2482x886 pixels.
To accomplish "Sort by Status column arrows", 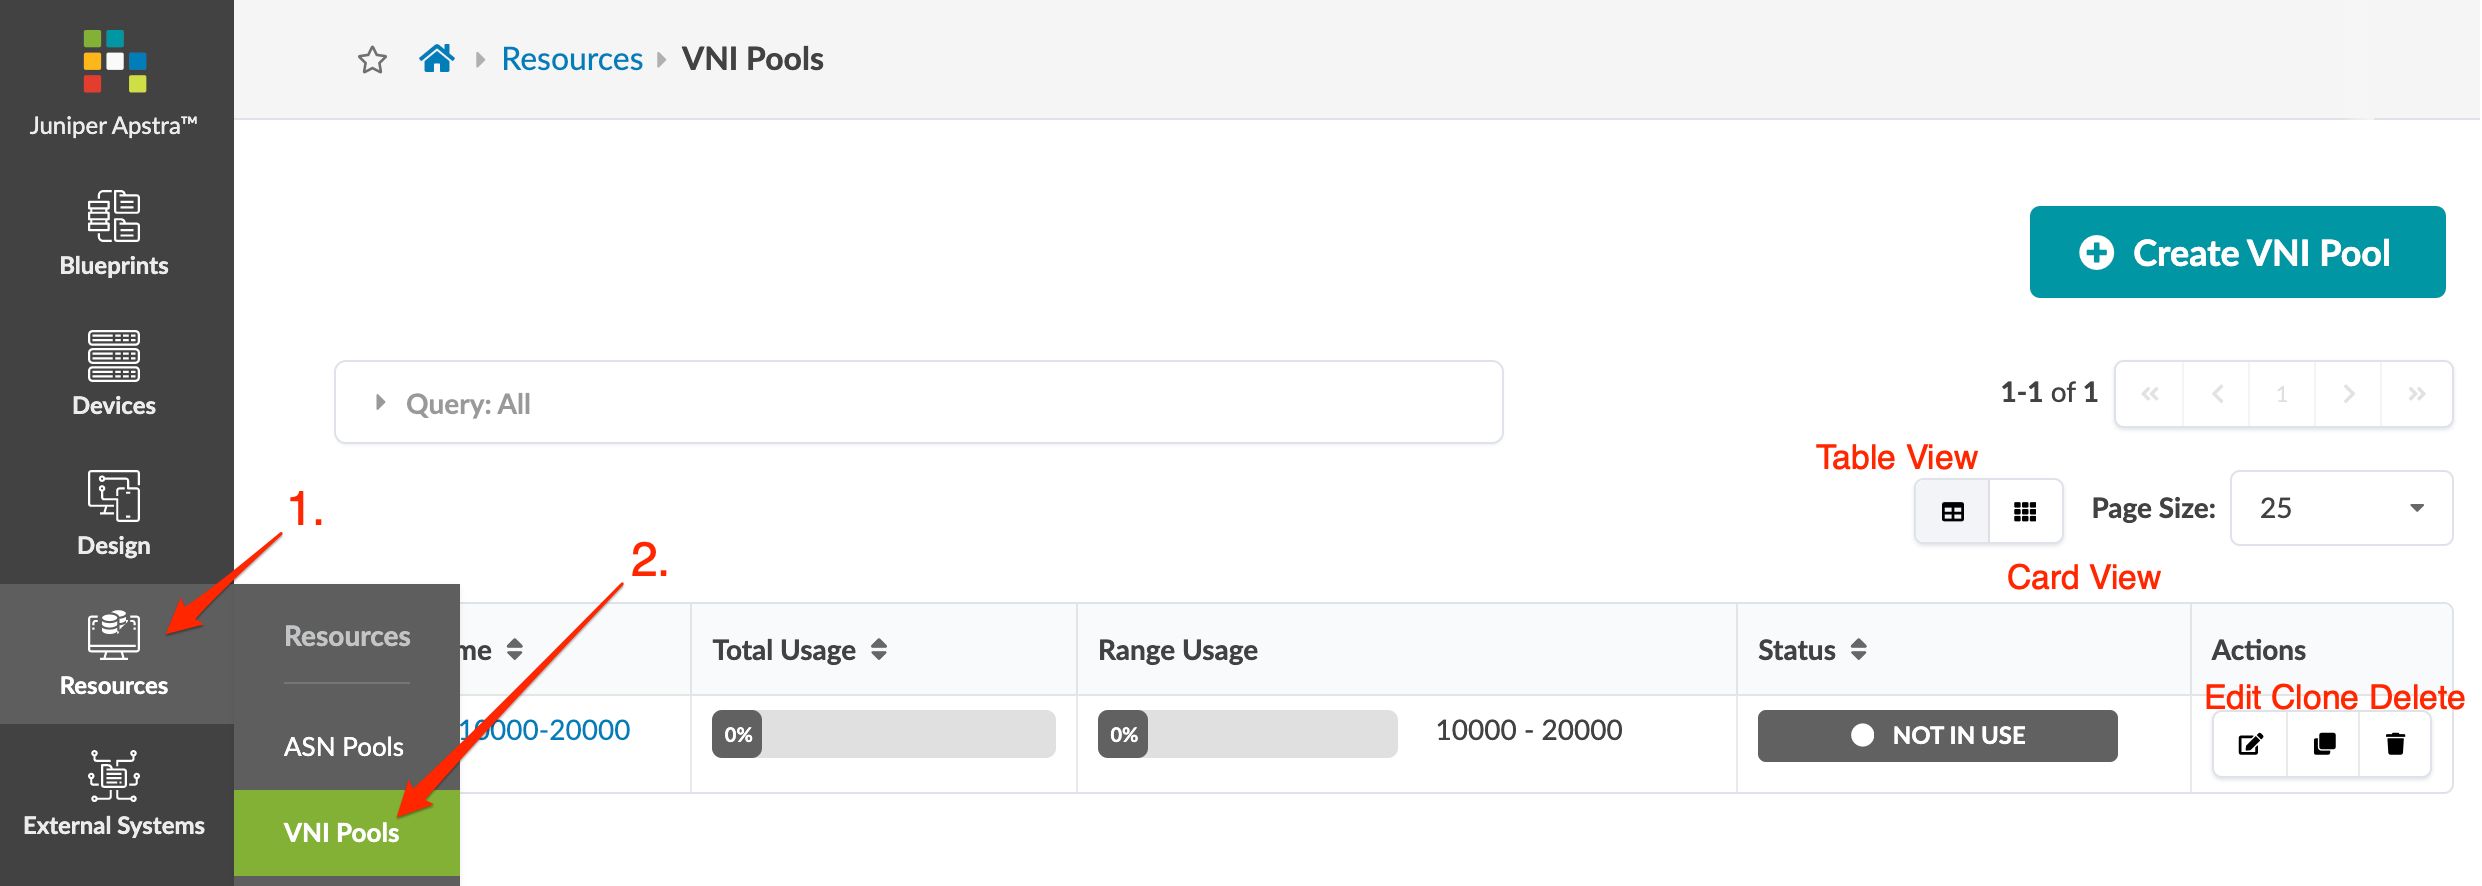I will [x=1859, y=650].
